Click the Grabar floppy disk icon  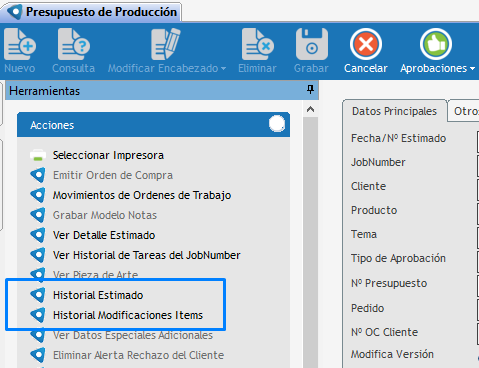(312, 44)
